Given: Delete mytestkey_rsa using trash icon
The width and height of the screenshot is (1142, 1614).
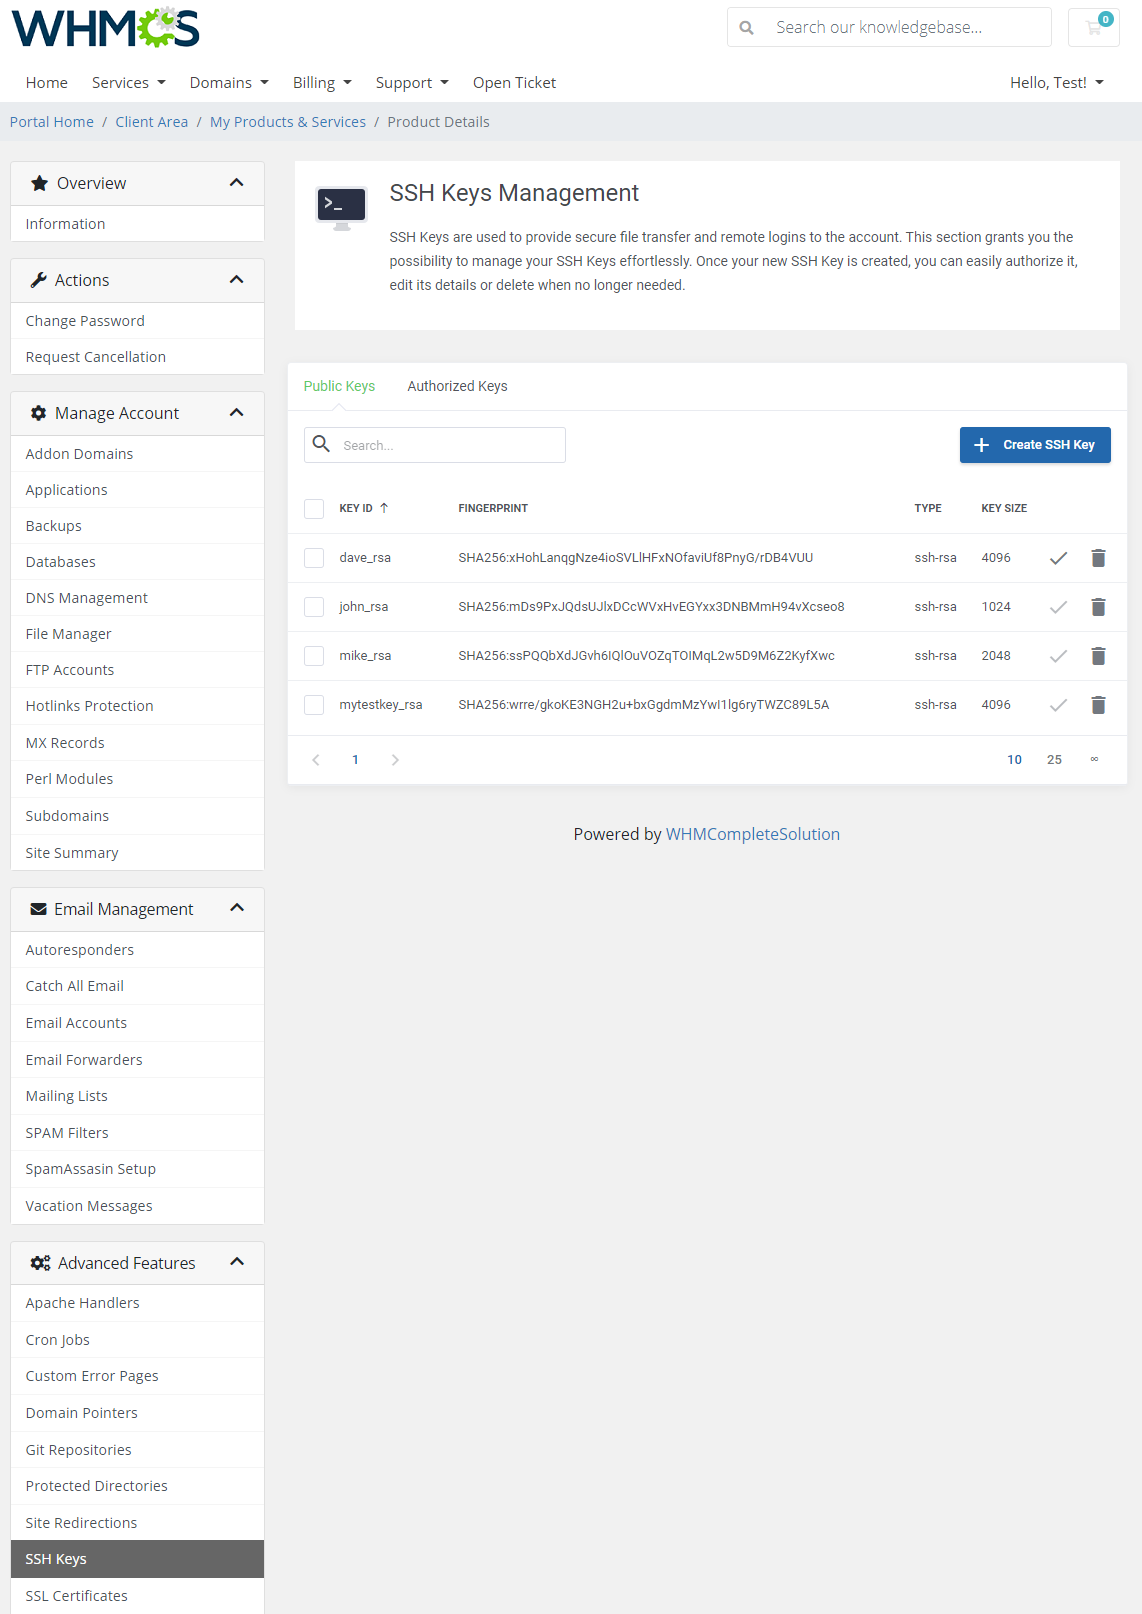Looking at the screenshot, I should [x=1098, y=705].
